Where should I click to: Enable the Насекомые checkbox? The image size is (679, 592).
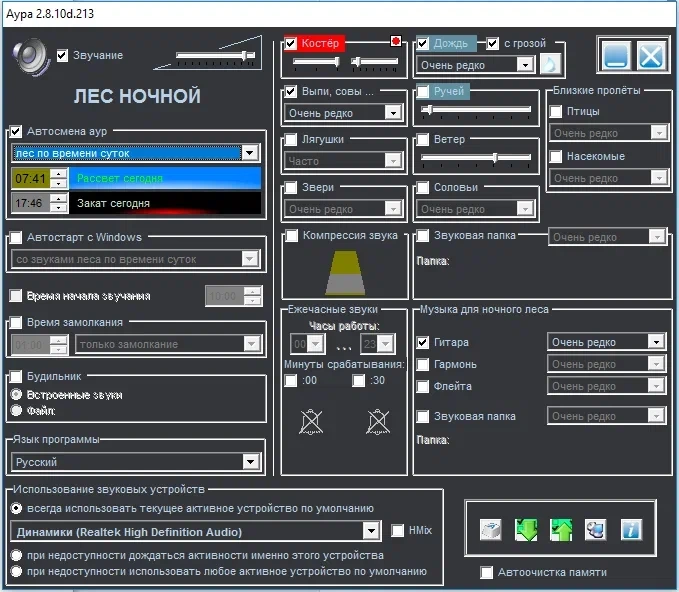556,156
